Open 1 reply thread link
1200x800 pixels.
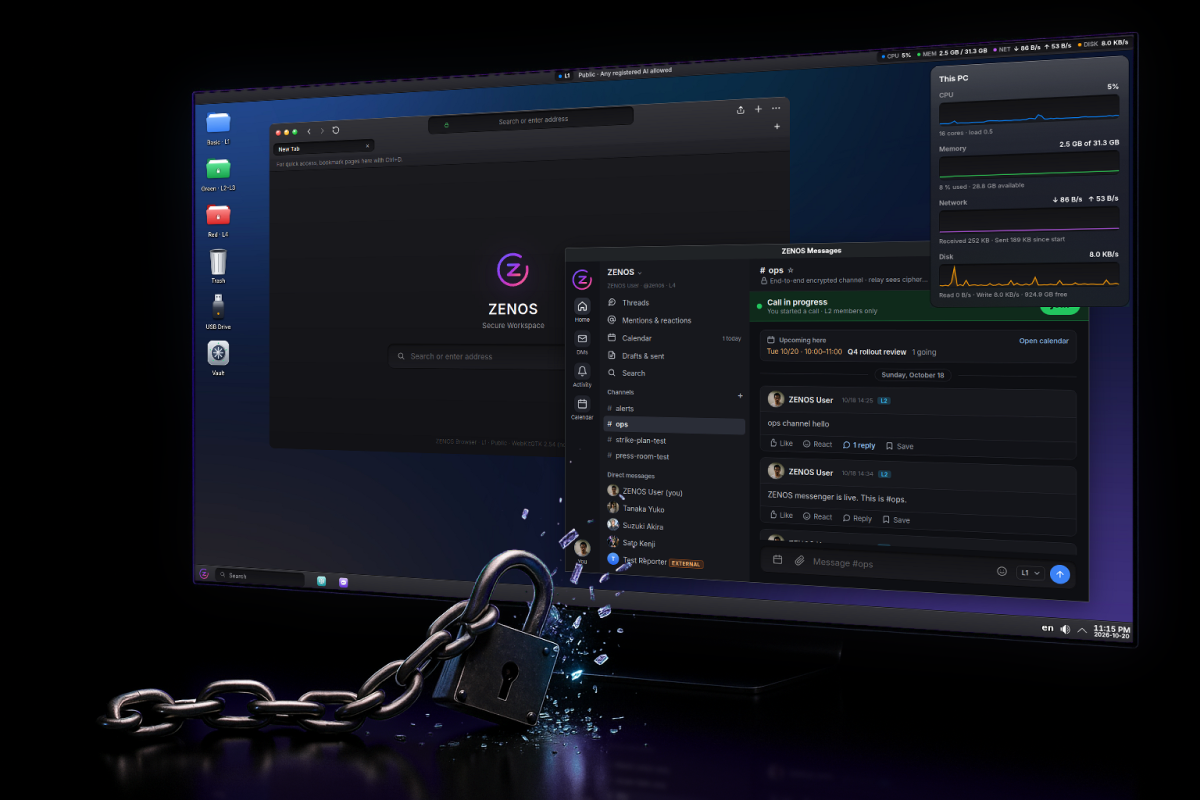859,445
